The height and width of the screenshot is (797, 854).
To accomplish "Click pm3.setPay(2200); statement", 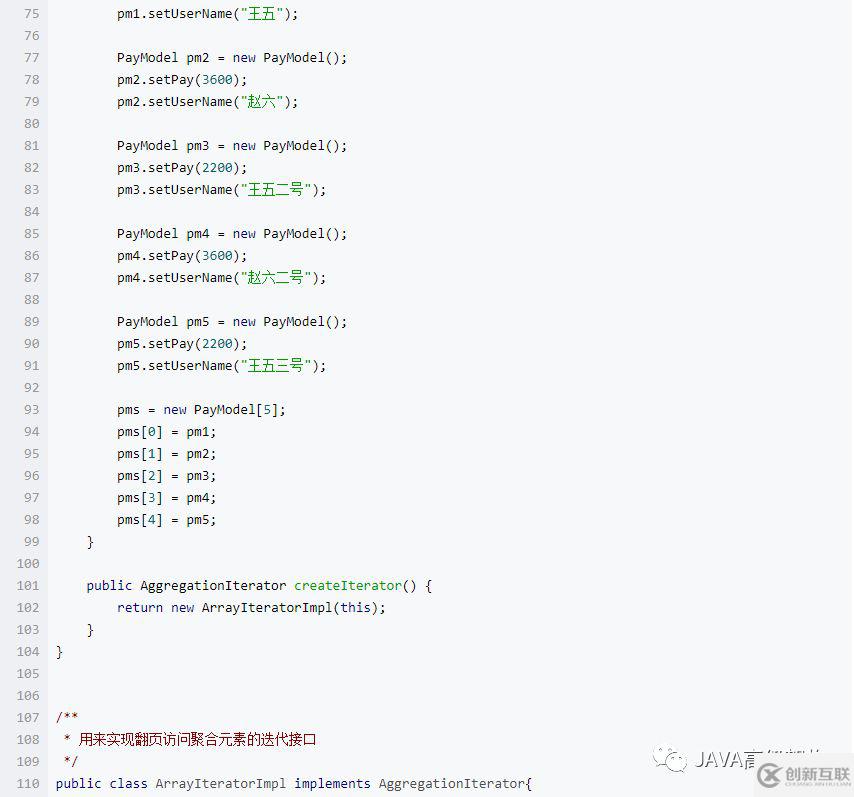I will click(x=182, y=168).
